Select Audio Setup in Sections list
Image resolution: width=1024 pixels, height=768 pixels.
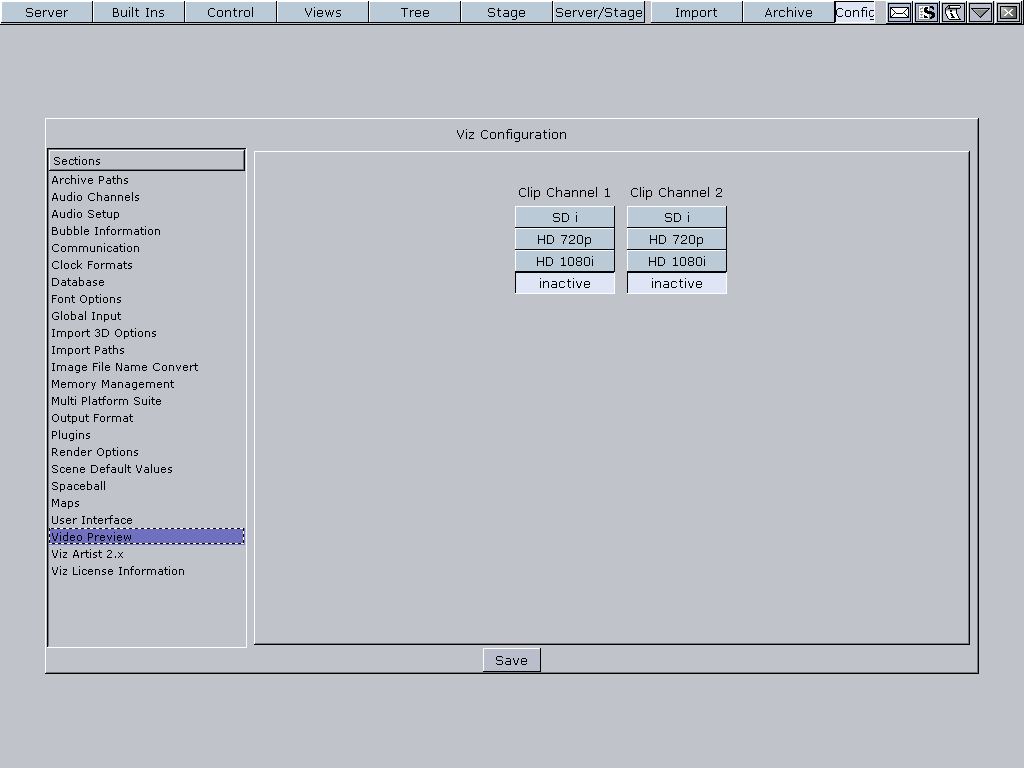pos(85,214)
